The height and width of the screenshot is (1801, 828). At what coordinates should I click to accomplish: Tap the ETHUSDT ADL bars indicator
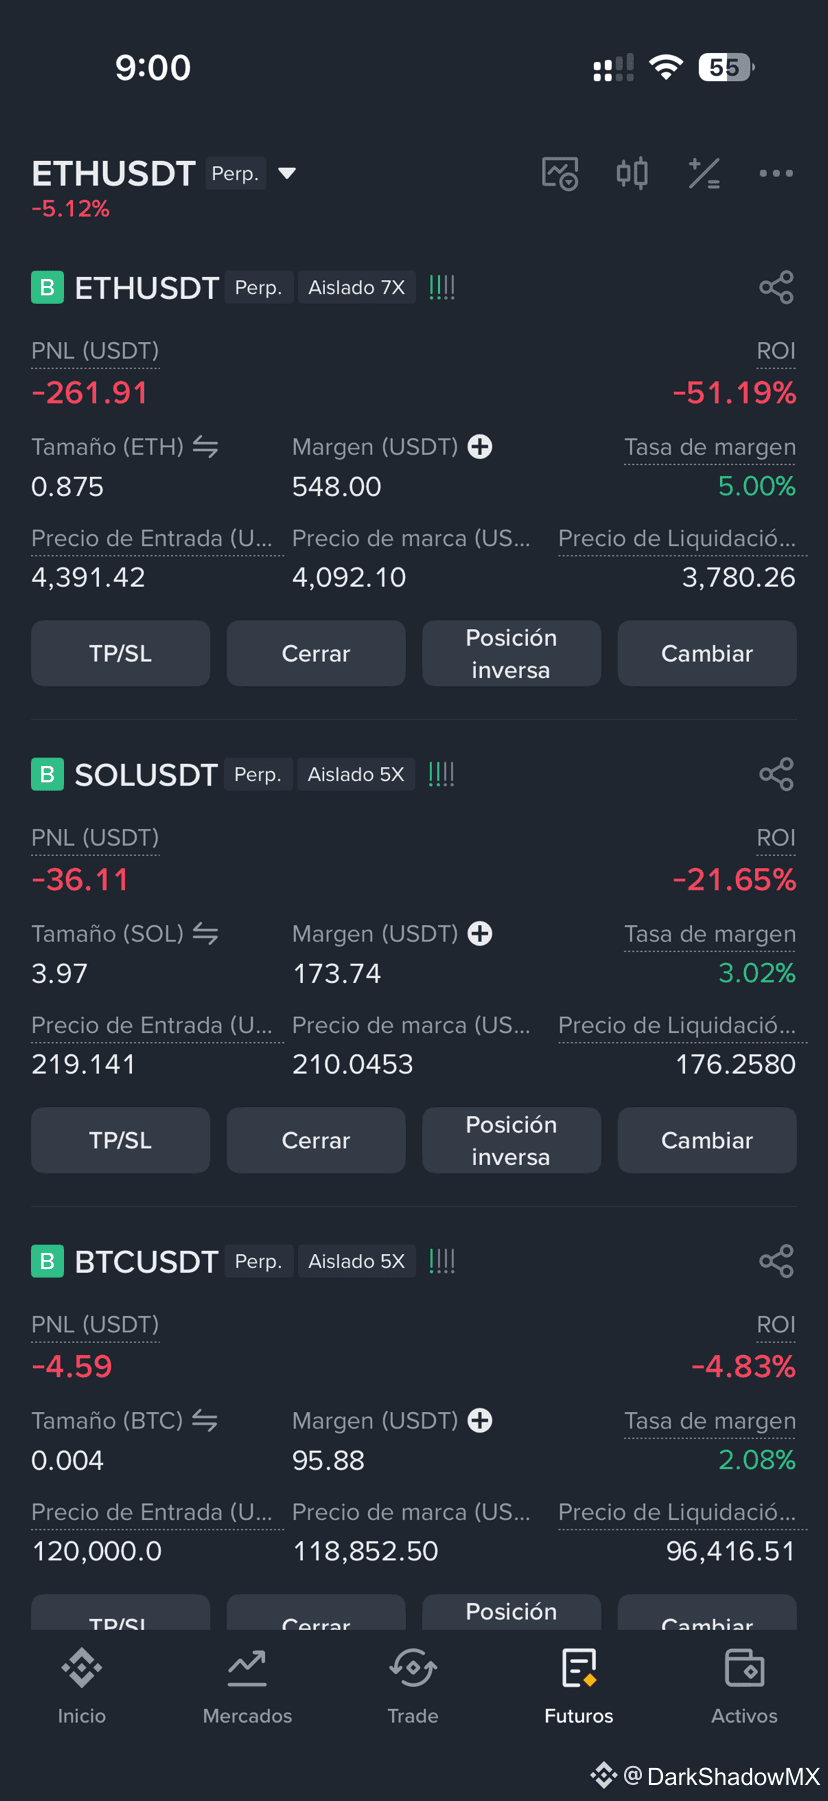click(x=442, y=288)
